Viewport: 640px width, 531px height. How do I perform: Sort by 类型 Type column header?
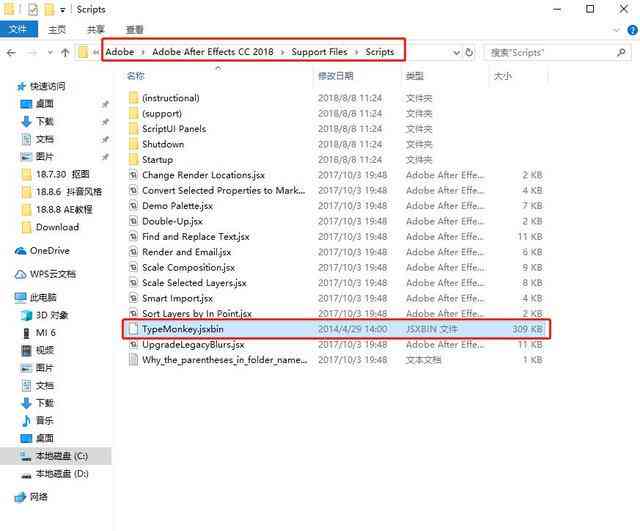415,76
